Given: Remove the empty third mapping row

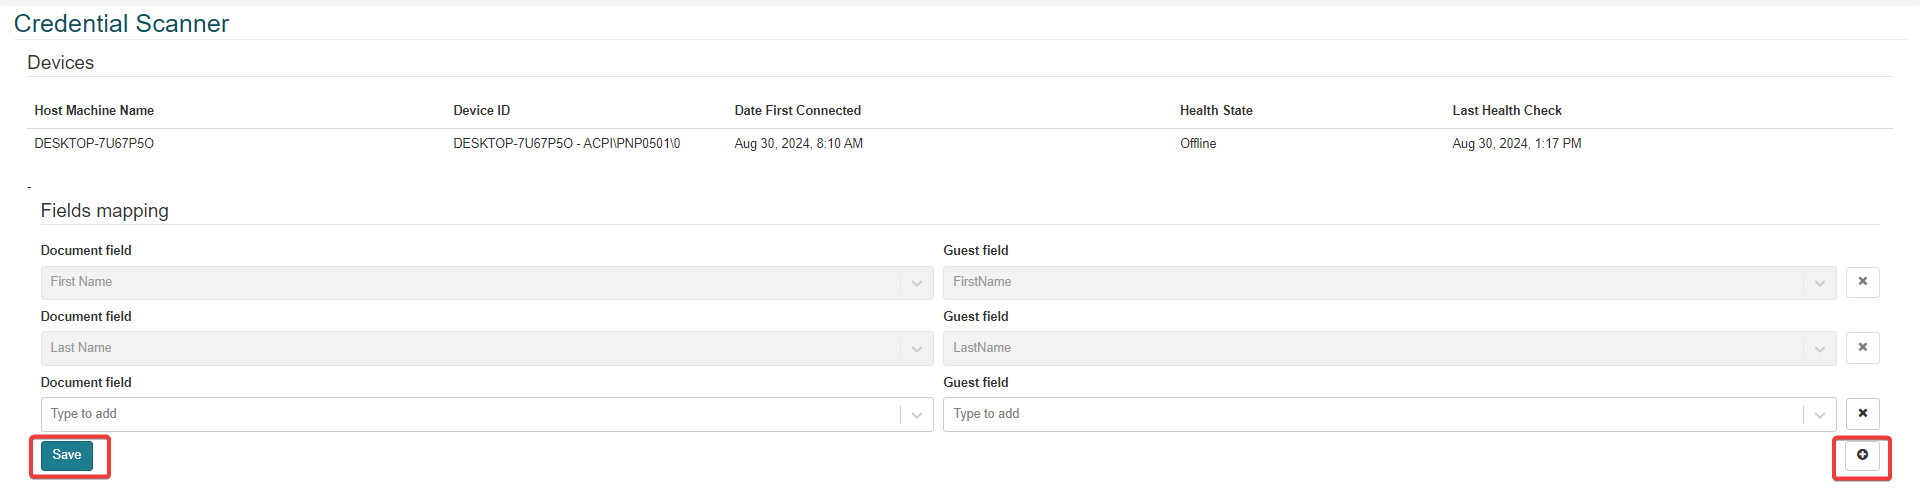Looking at the screenshot, I should pos(1862,414).
